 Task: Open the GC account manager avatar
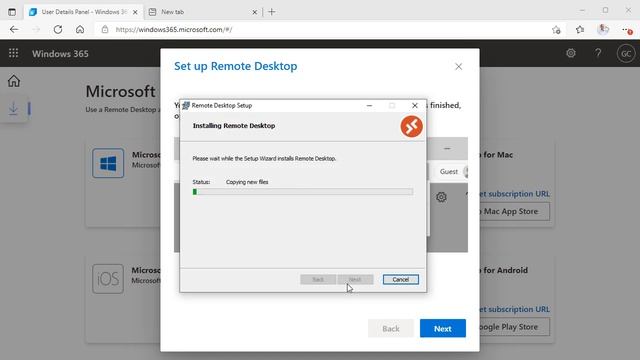pyautogui.click(x=626, y=53)
